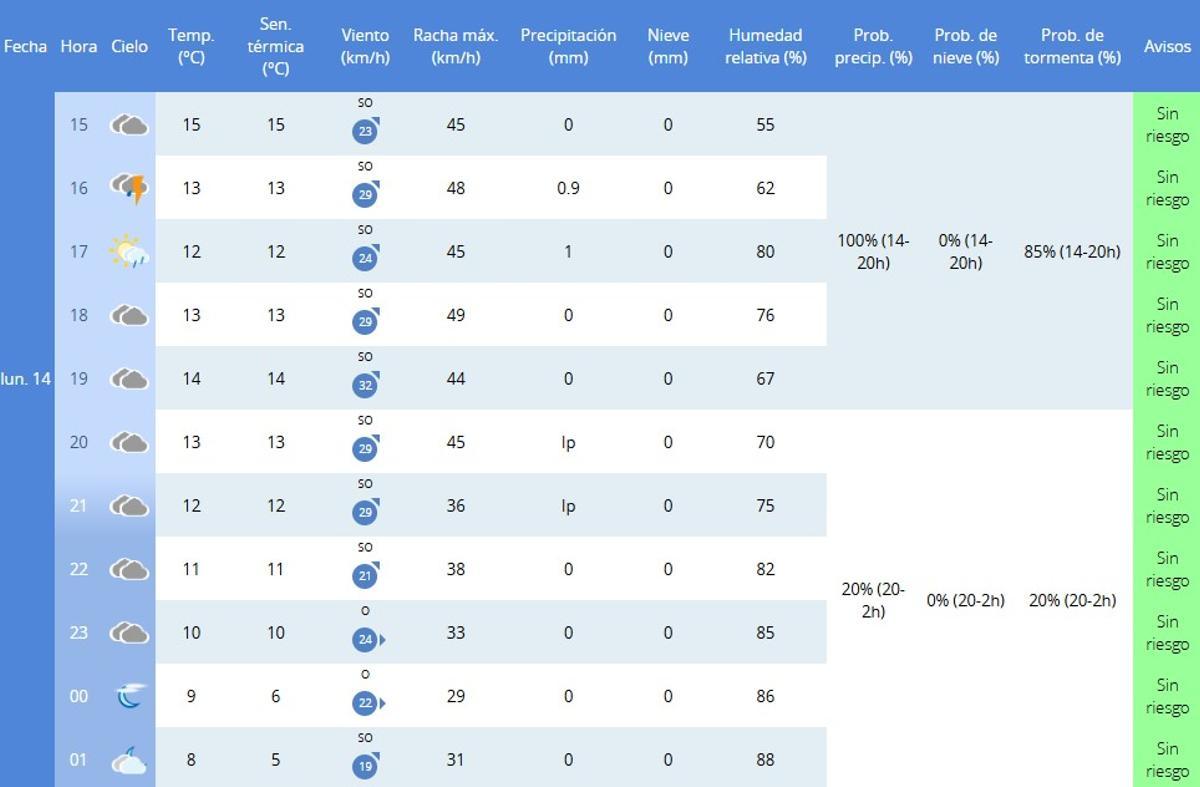Click the Avisos column header
1200x787 pixels.
pyautogui.click(x=1167, y=46)
